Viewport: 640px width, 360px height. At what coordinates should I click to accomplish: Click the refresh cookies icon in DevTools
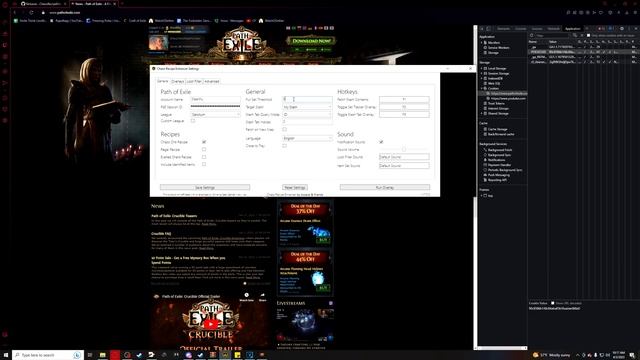pos(531,36)
